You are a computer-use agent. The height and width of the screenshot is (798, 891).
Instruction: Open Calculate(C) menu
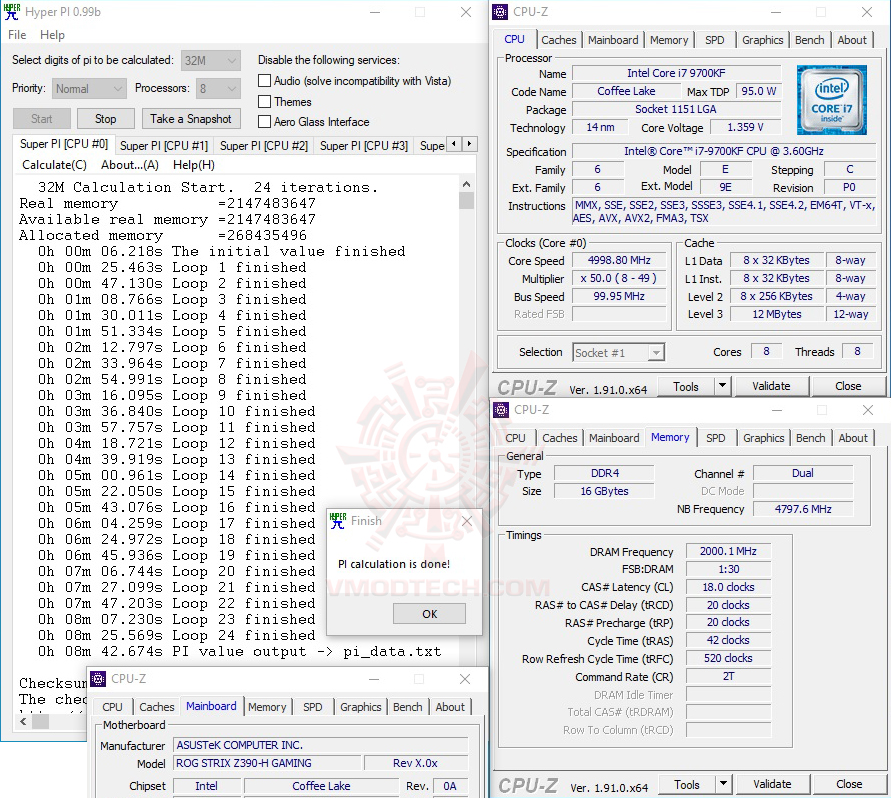click(x=55, y=165)
